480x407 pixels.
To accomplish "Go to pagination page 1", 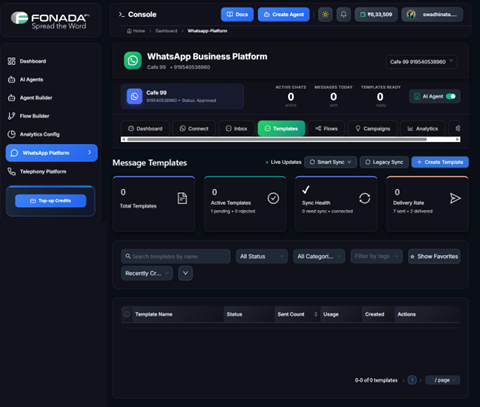I will point(412,380).
